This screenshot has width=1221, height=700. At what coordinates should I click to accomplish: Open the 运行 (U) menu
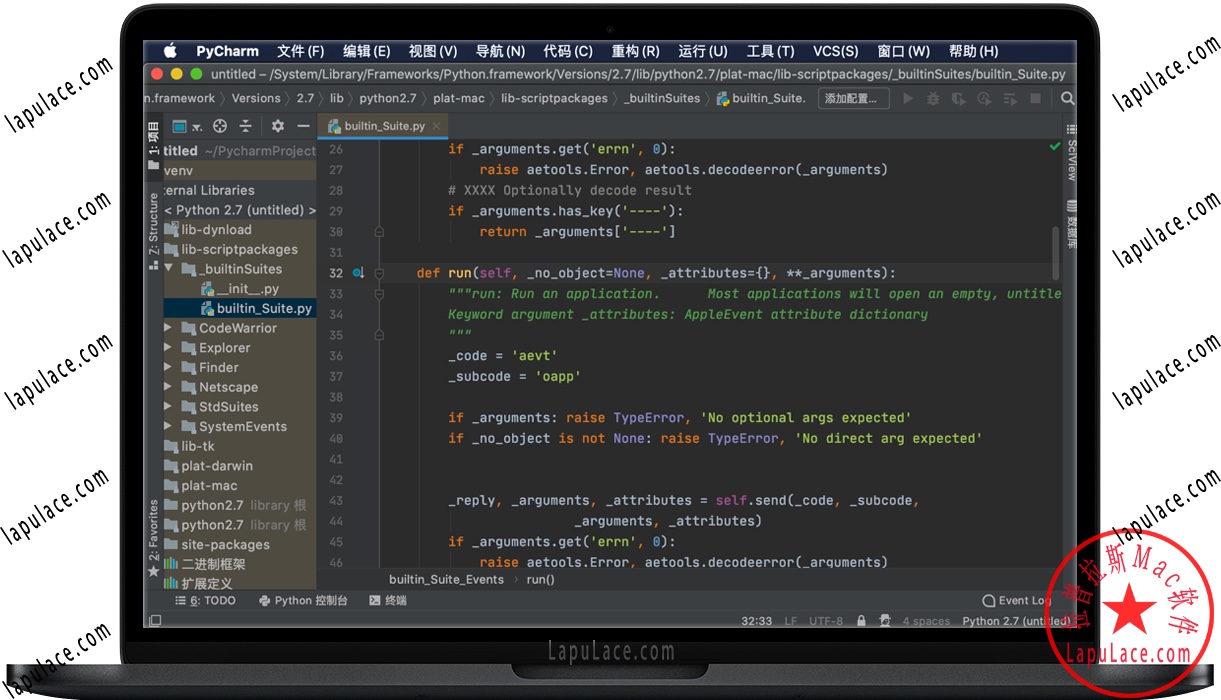702,51
